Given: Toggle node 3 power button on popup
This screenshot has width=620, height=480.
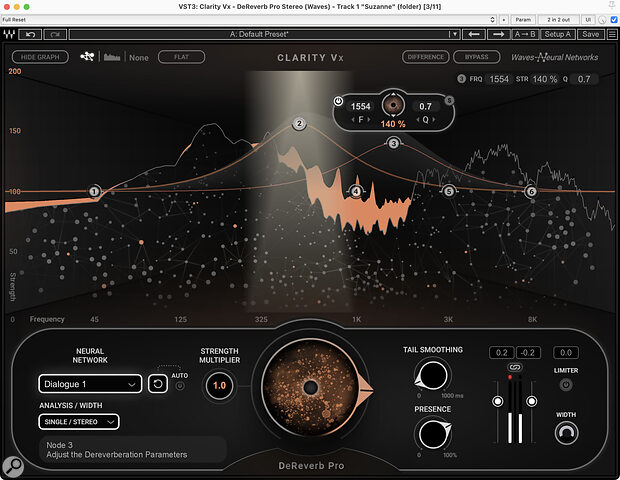Looking at the screenshot, I should click(338, 101).
